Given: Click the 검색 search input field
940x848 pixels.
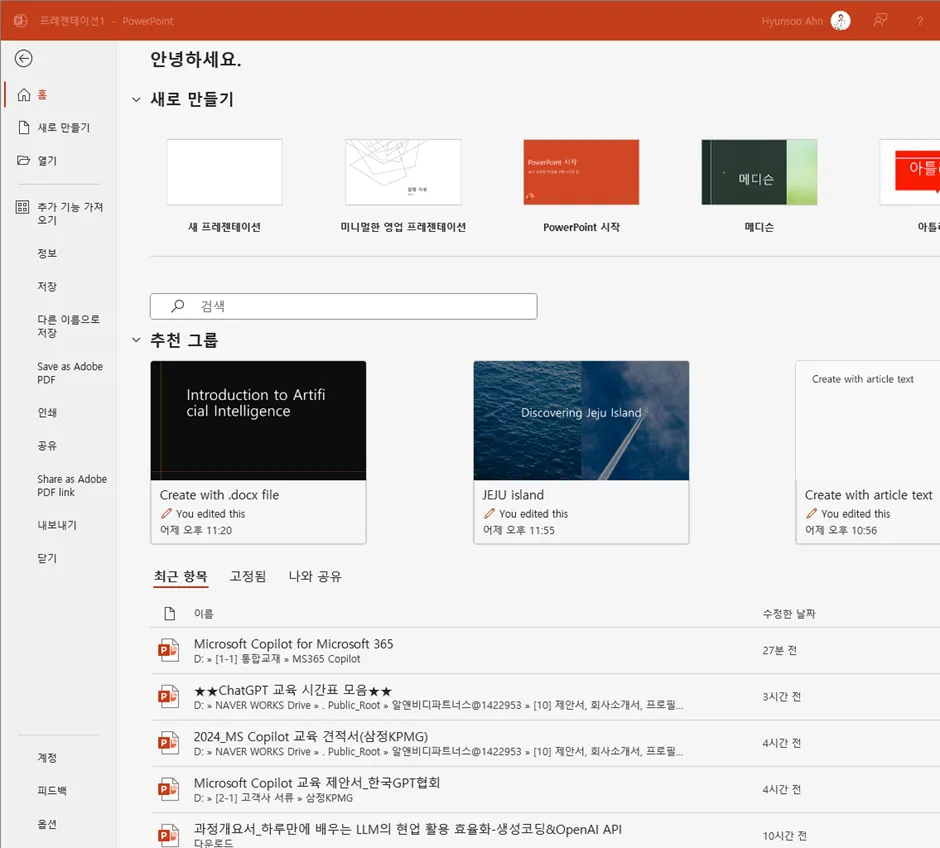Looking at the screenshot, I should pyautogui.click(x=344, y=306).
